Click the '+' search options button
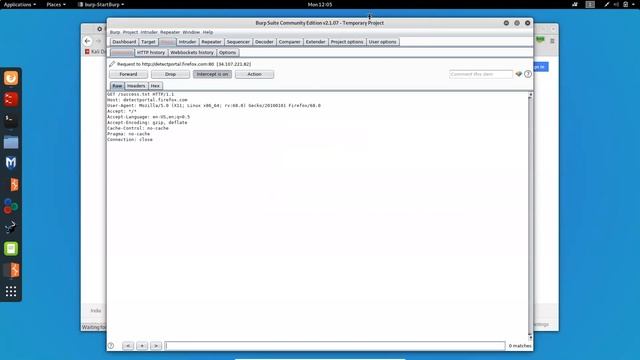This screenshot has height=360, width=640. [142, 346]
